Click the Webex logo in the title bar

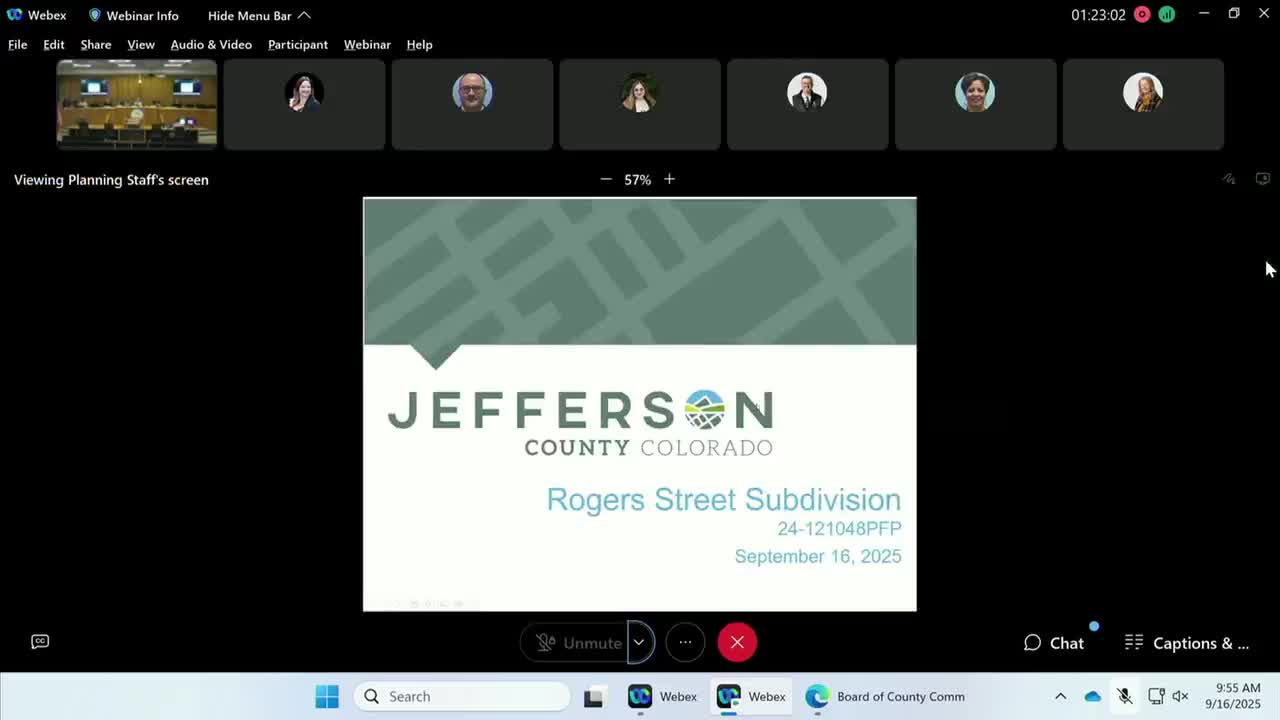point(14,15)
